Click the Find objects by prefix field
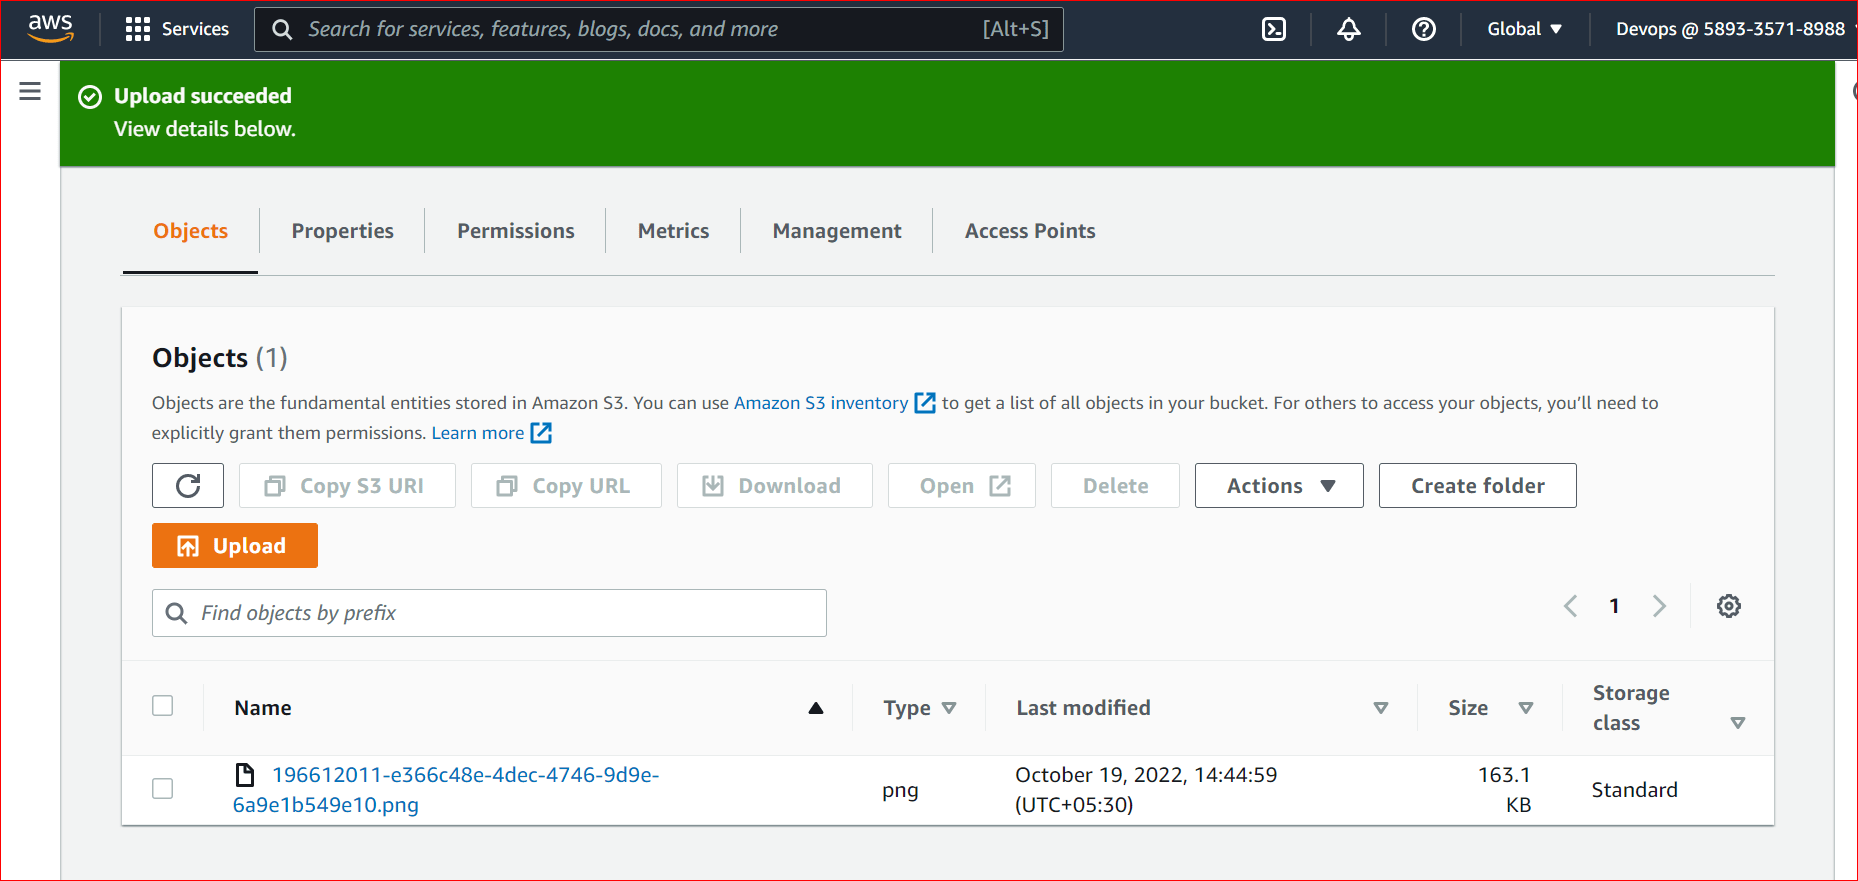Image resolution: width=1858 pixels, height=881 pixels. (x=489, y=613)
